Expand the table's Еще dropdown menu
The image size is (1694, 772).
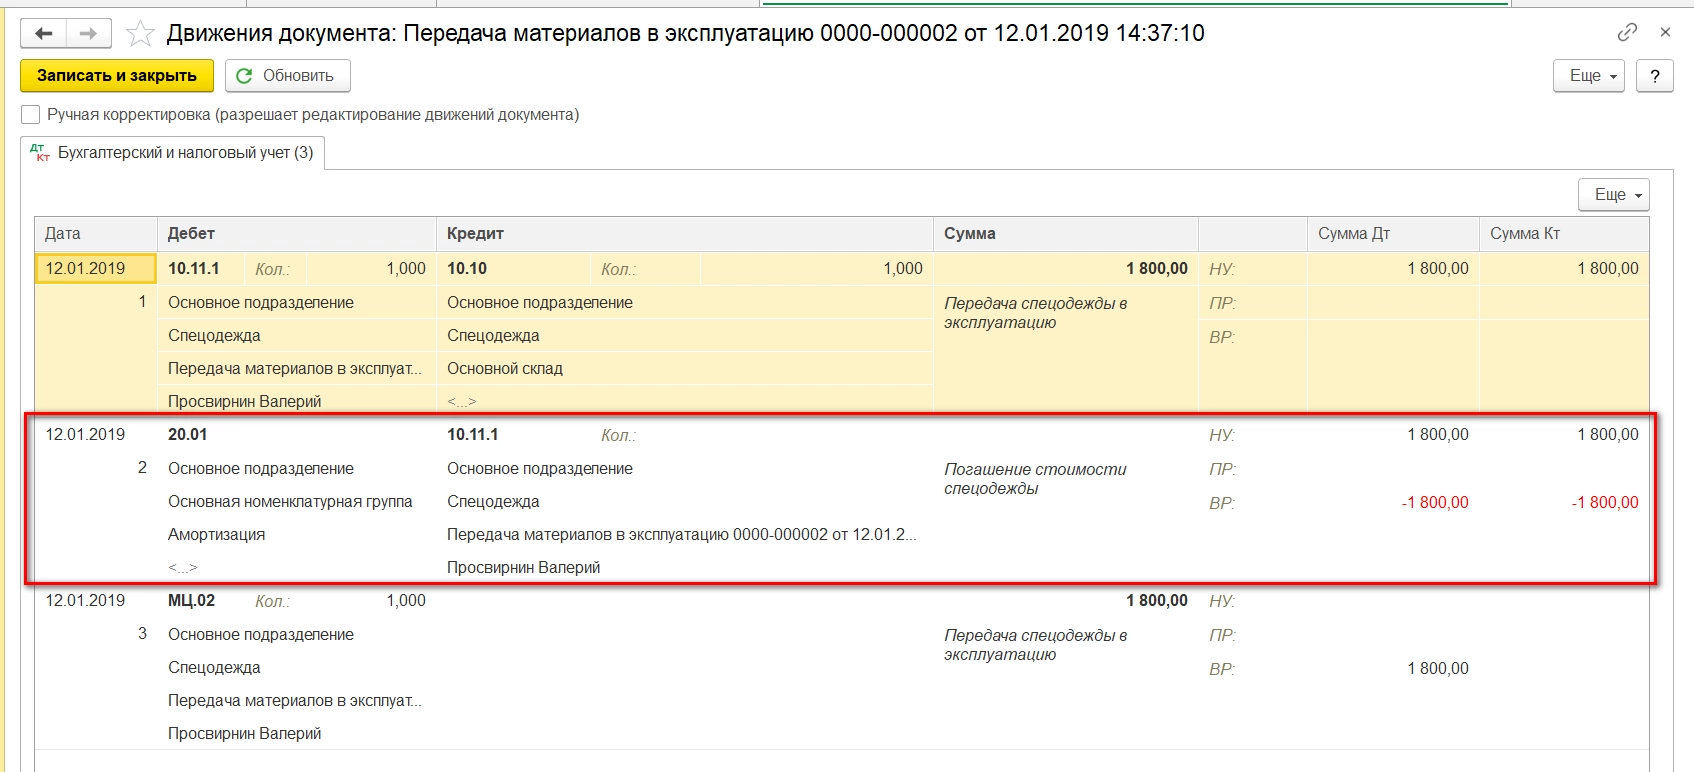pyautogui.click(x=1613, y=195)
